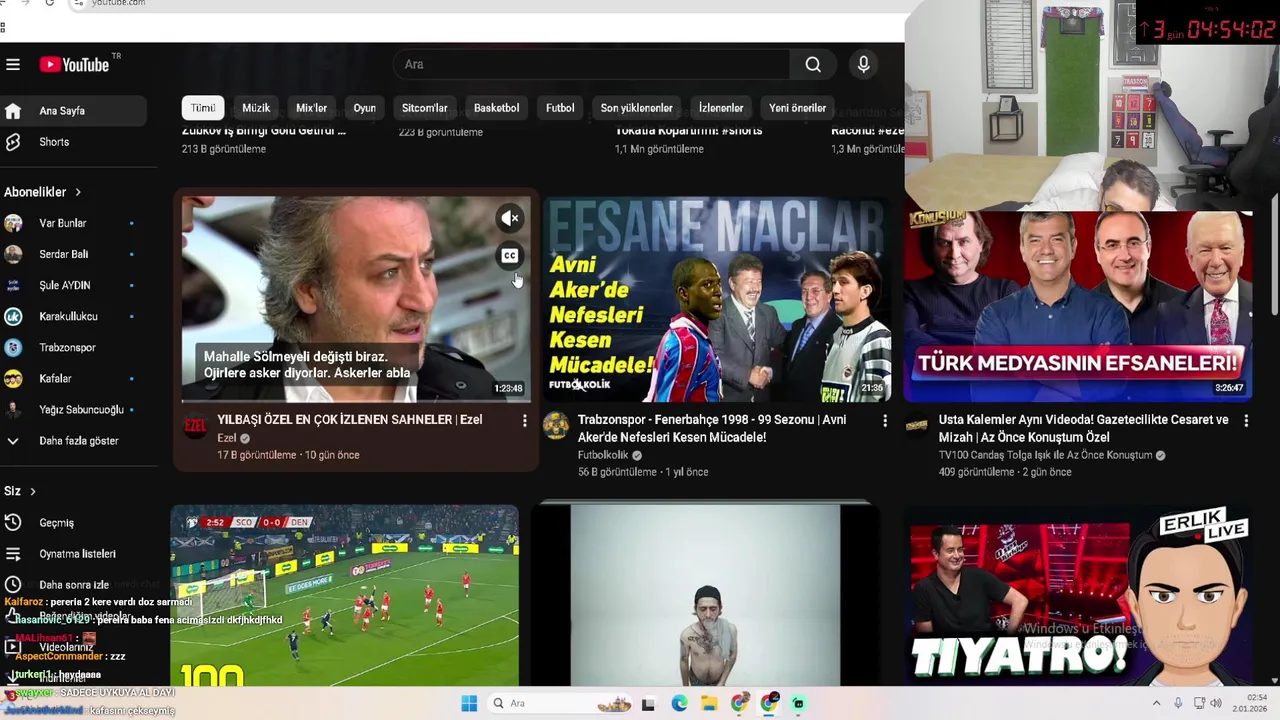Open Türk Medyasının Efsaneleri thumbnail

1077,304
